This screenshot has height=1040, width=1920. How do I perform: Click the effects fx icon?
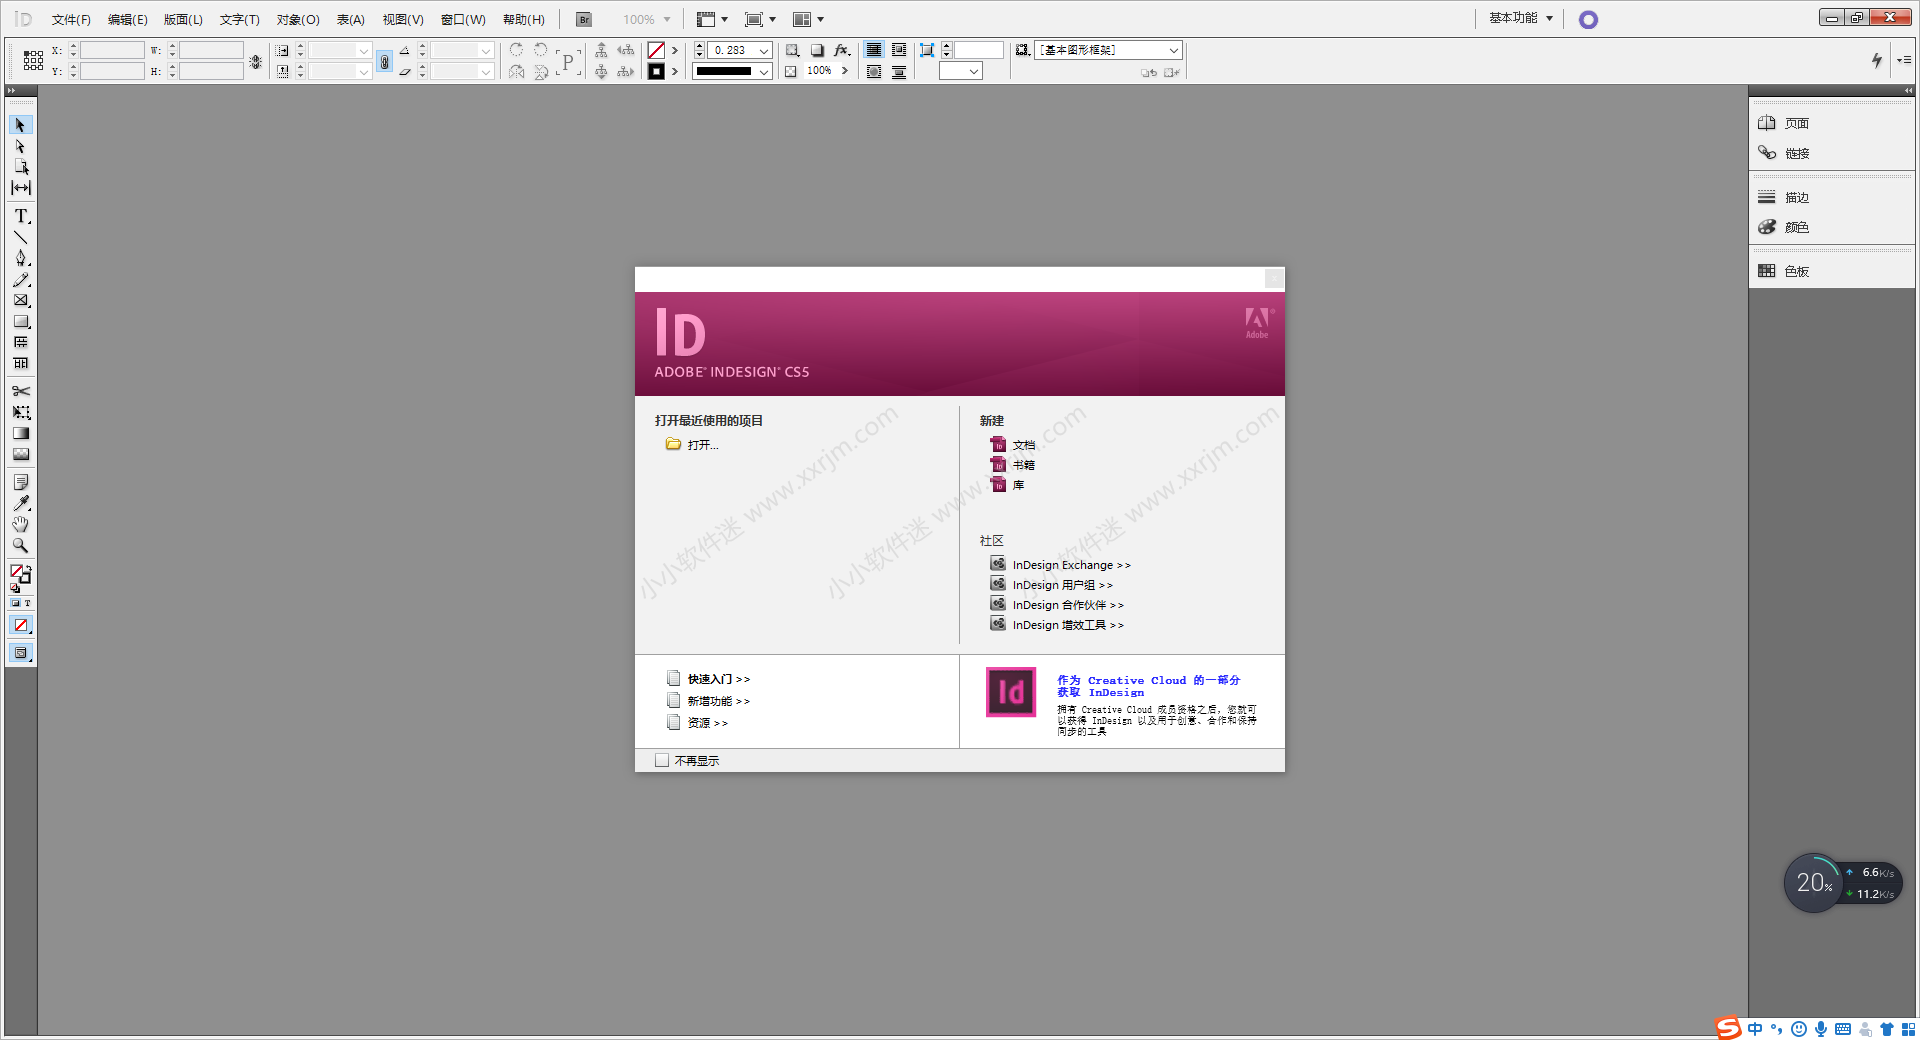point(842,50)
